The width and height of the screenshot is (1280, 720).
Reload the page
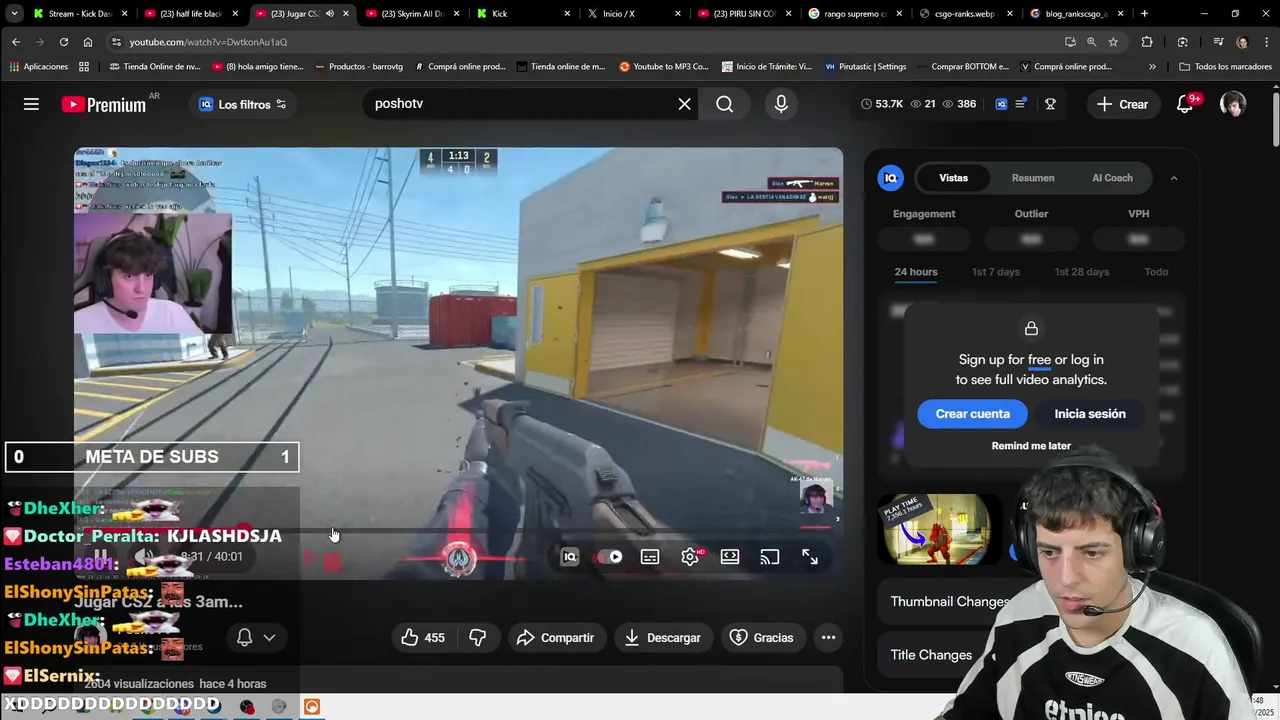64,42
